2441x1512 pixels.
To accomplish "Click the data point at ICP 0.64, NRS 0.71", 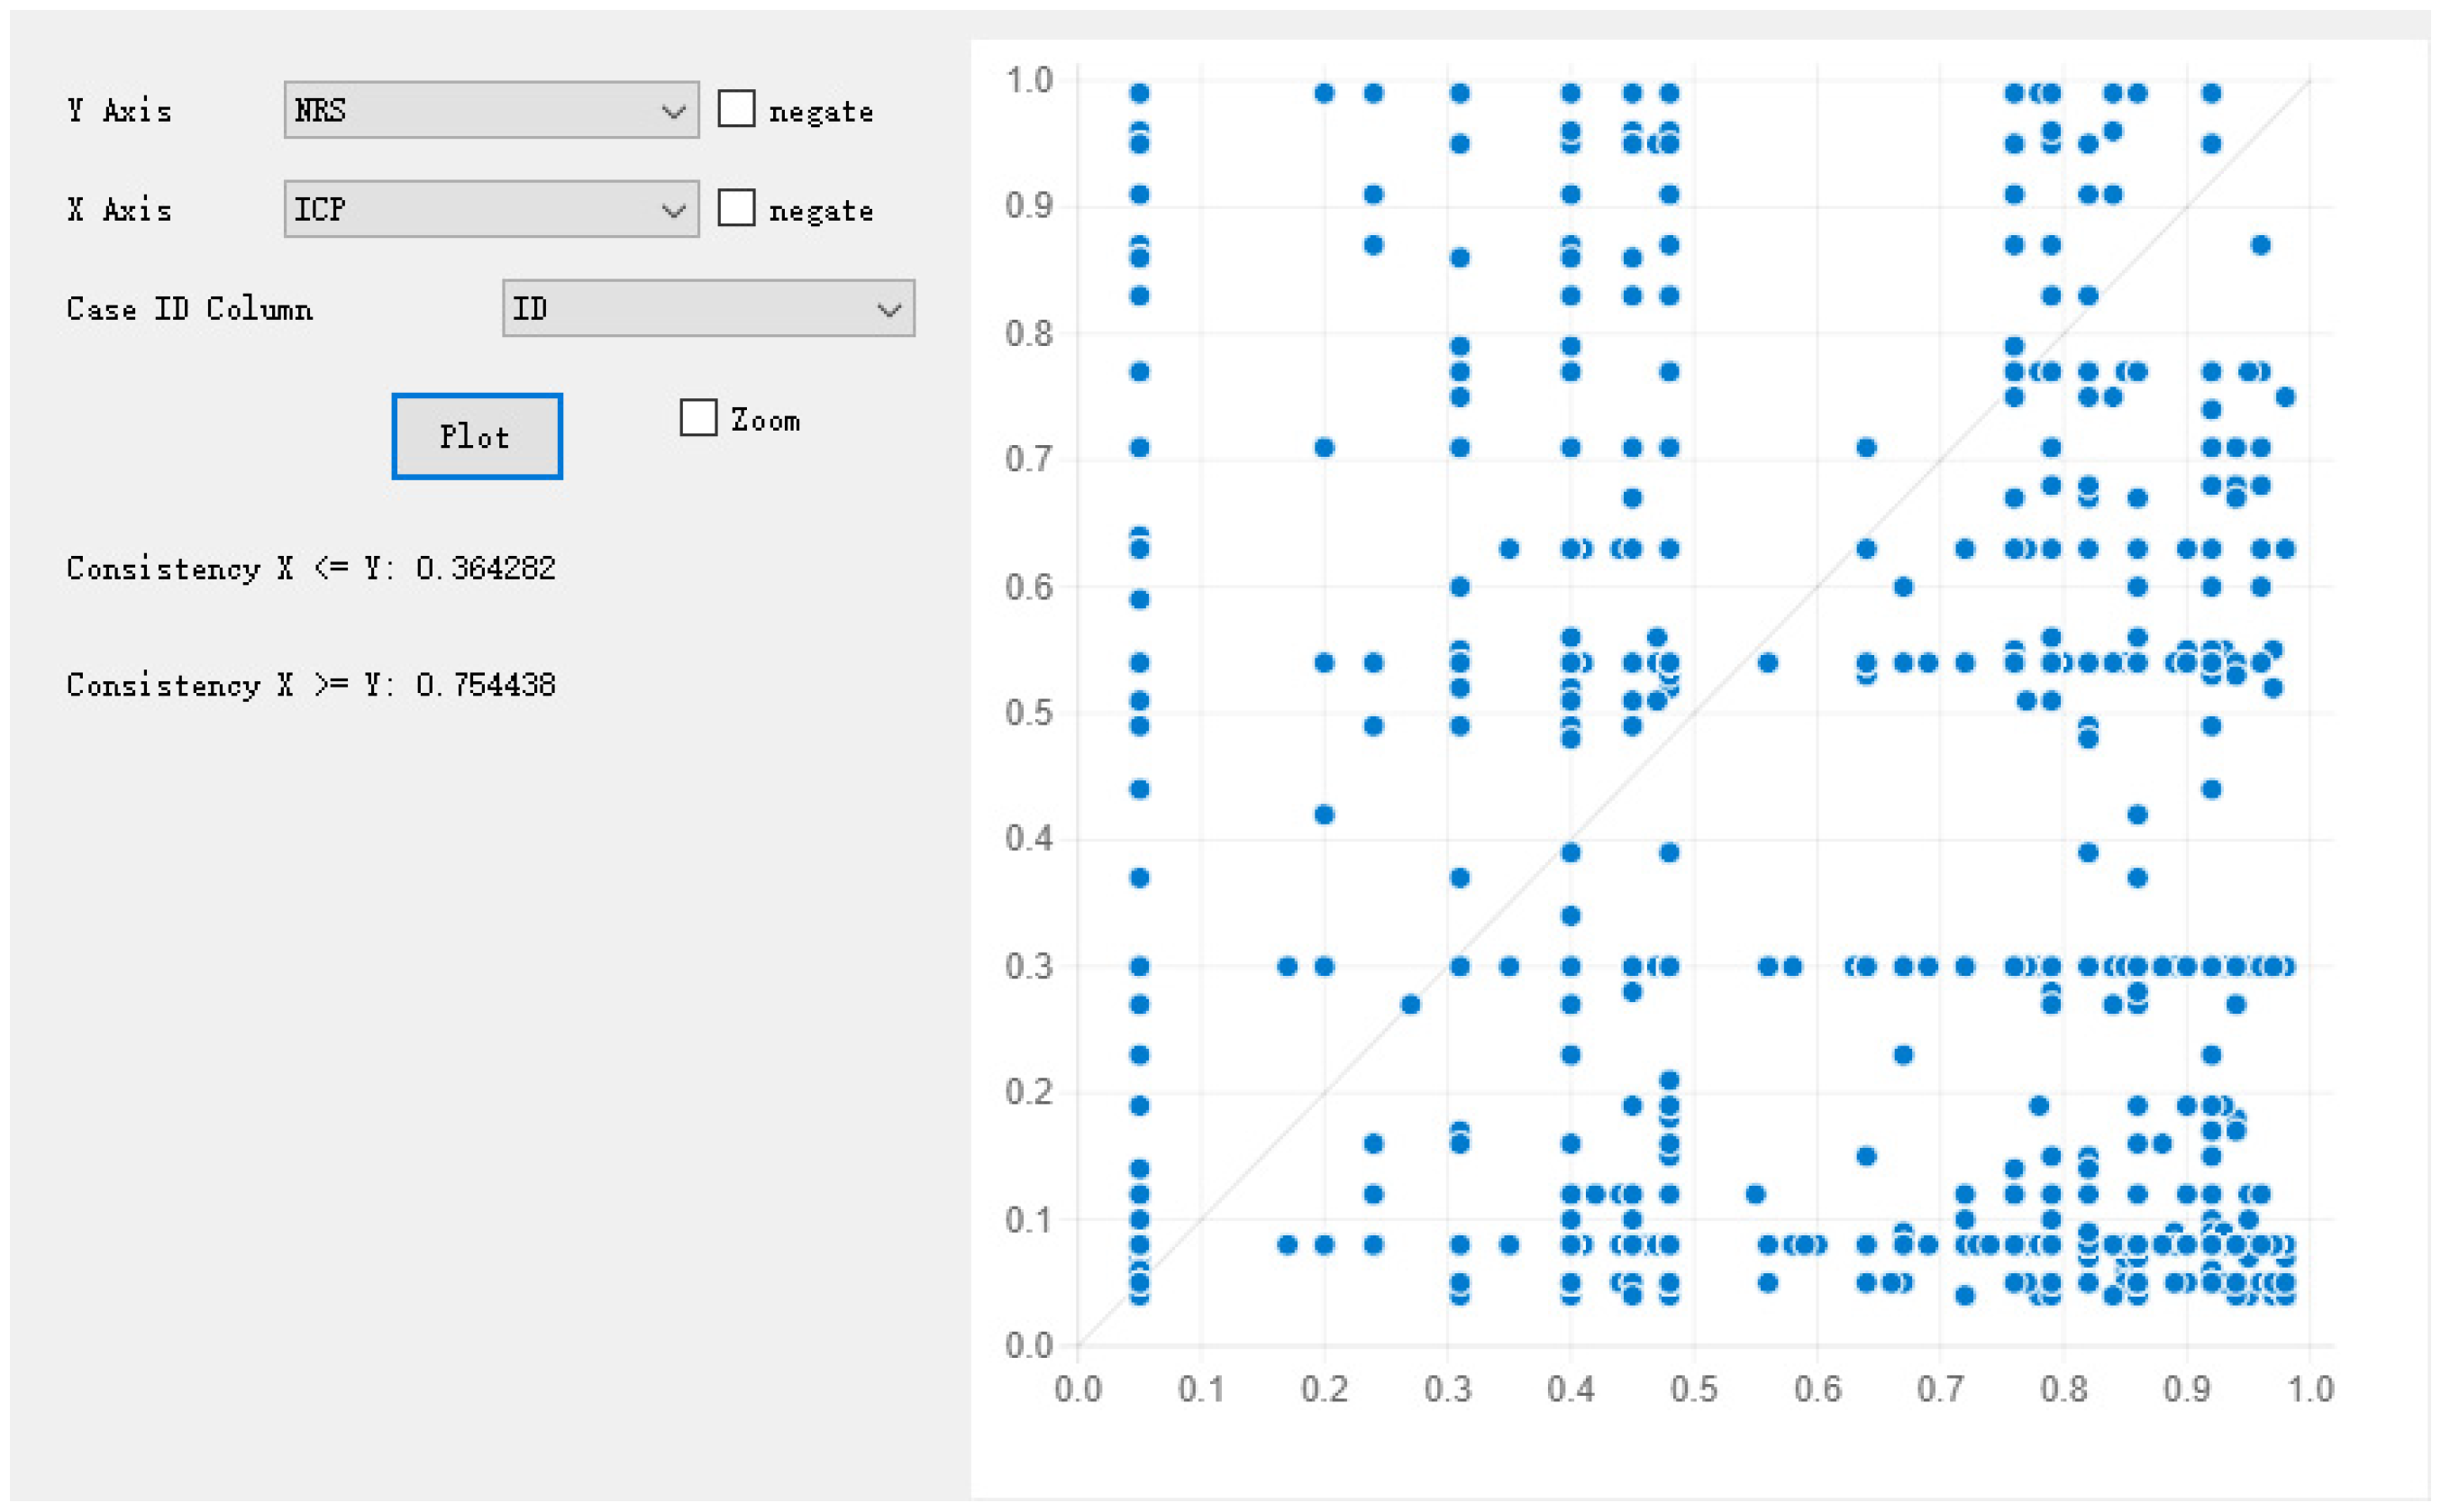I will pyautogui.click(x=1866, y=447).
